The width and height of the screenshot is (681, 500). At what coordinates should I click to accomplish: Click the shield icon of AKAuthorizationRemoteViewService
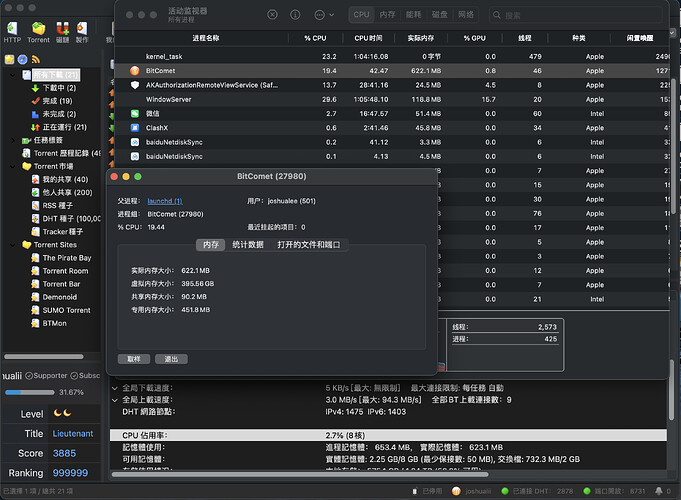pyautogui.click(x=135, y=85)
